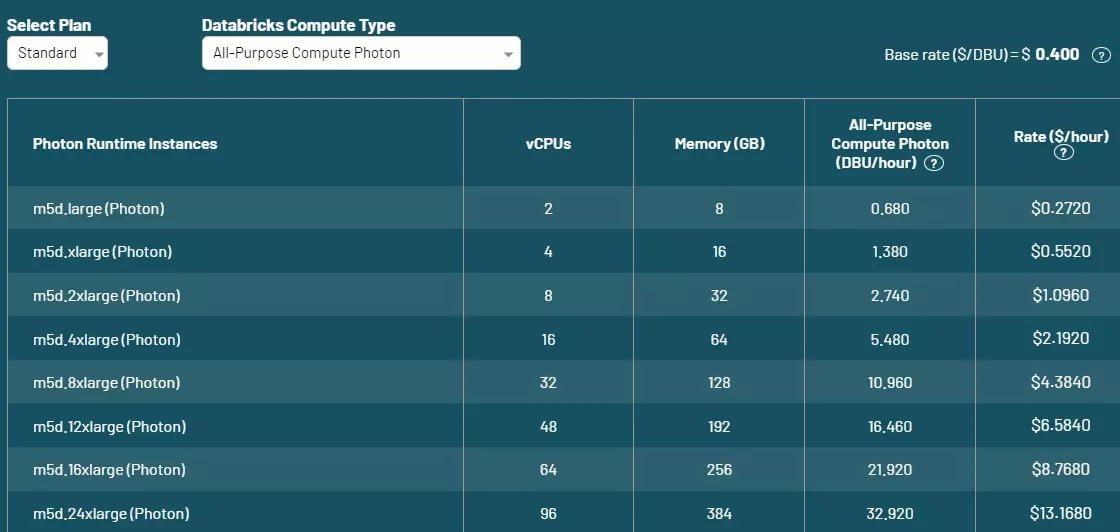Click the $1.0960 rate cell

click(x=1061, y=295)
